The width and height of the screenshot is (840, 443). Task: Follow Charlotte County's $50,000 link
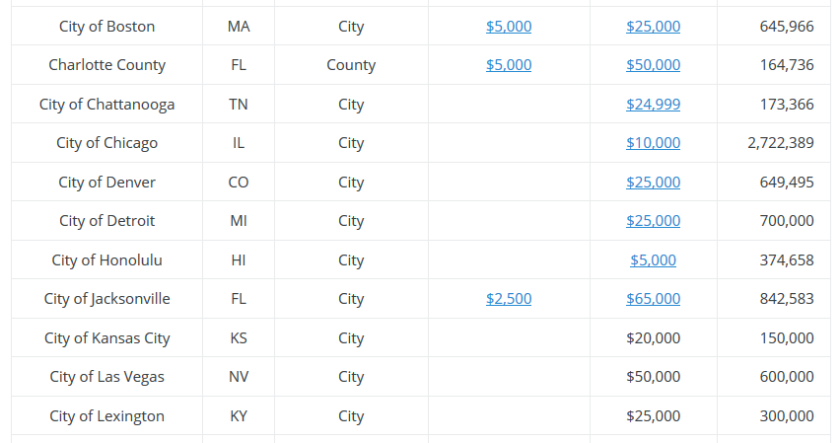tap(653, 65)
